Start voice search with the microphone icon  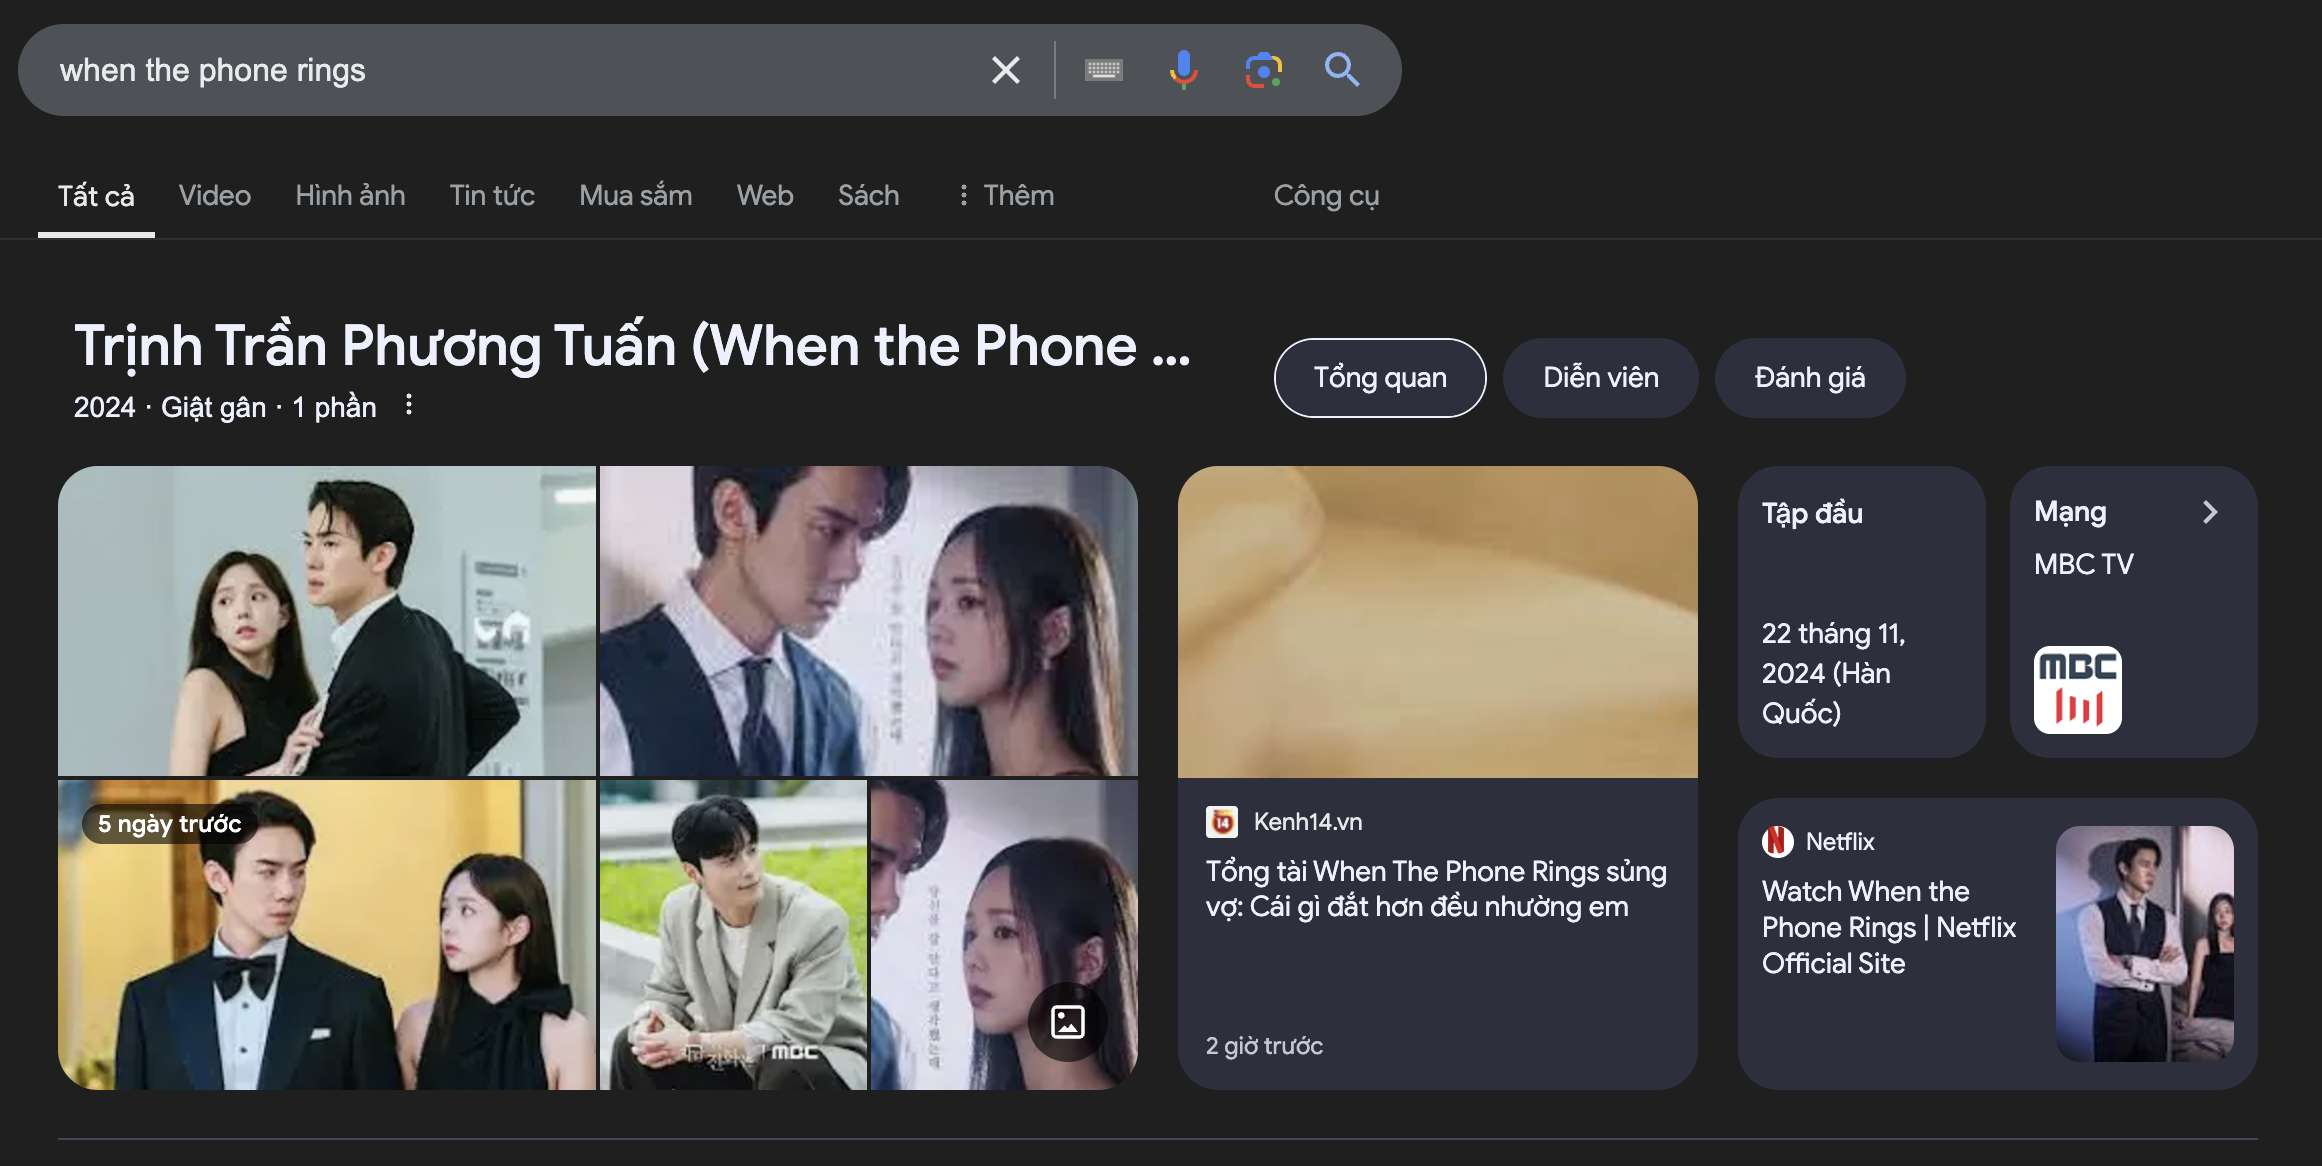(x=1182, y=69)
